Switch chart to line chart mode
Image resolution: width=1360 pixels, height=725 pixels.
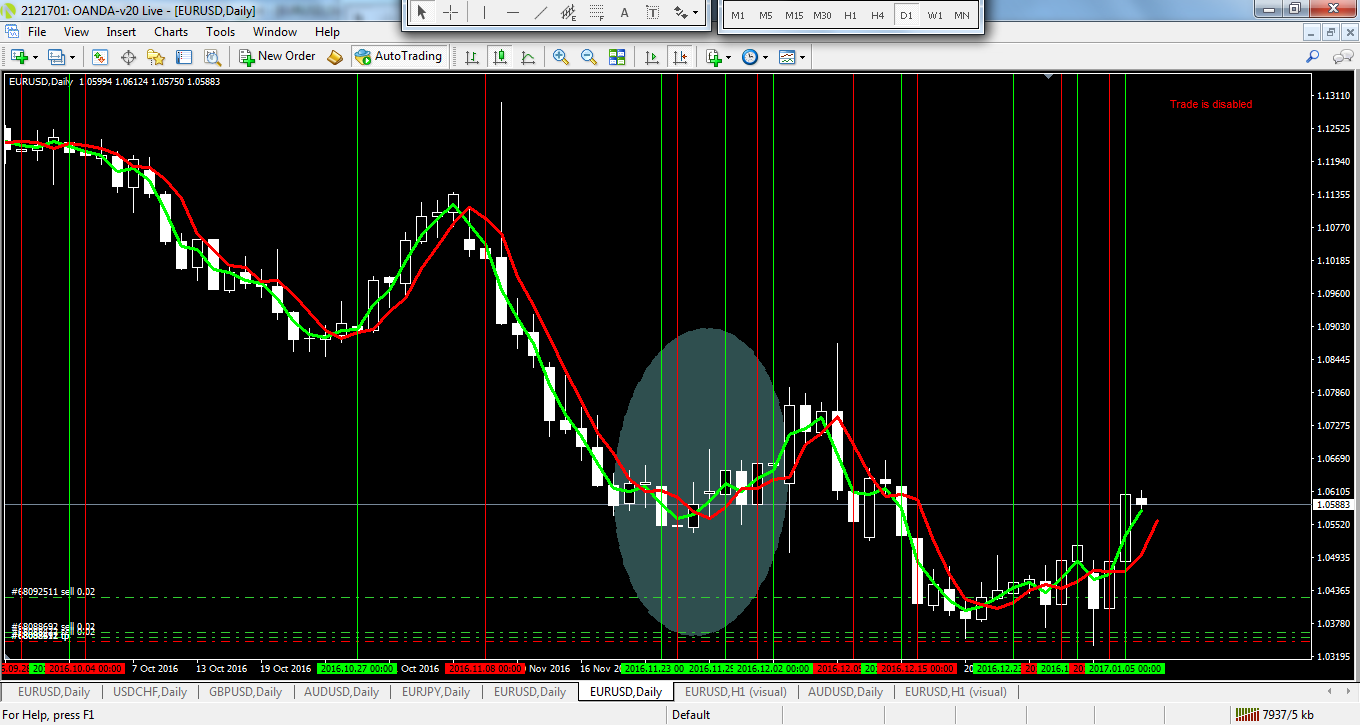(x=528, y=57)
